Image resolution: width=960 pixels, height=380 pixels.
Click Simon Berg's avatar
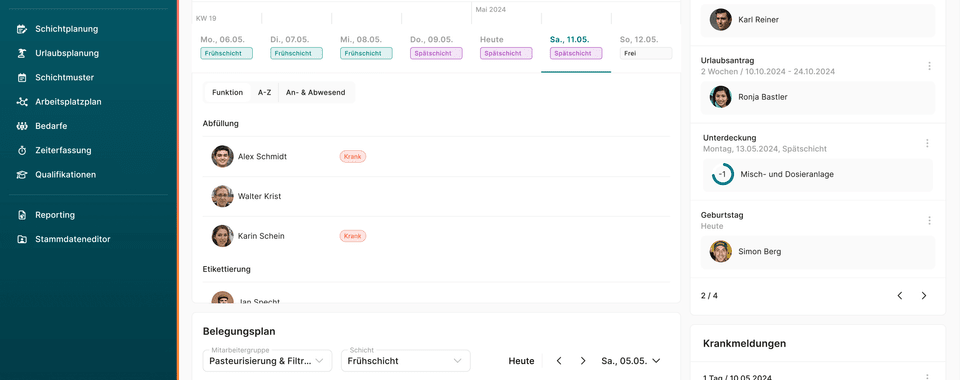pos(721,251)
